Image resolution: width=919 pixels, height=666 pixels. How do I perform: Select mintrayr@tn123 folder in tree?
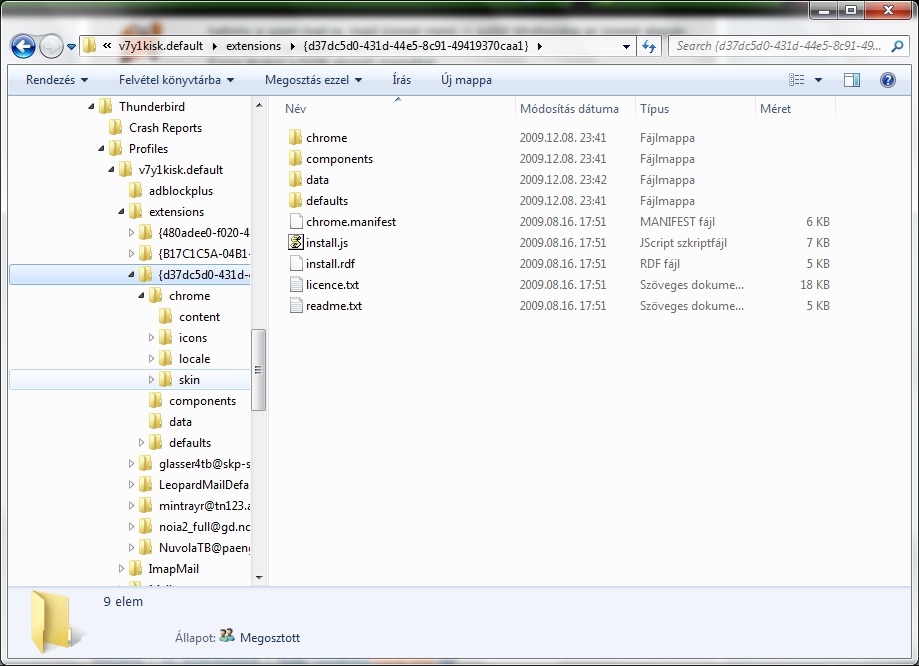click(194, 506)
